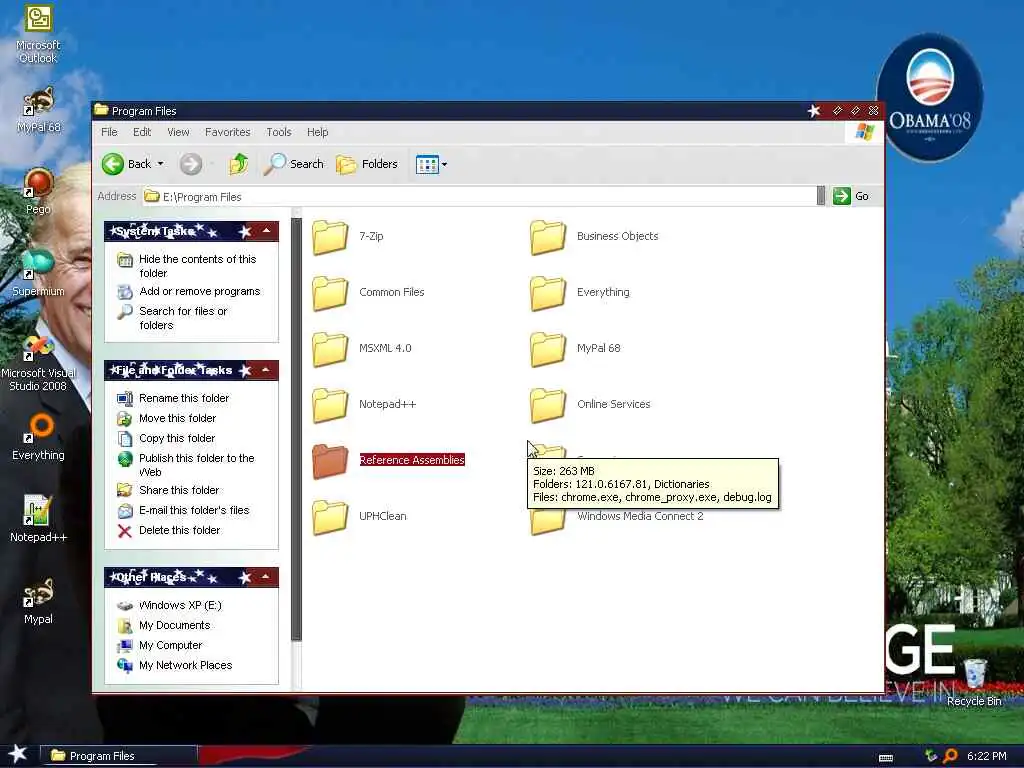
Task: Open the Notepad++ desktop shortcut
Action: coord(38,519)
